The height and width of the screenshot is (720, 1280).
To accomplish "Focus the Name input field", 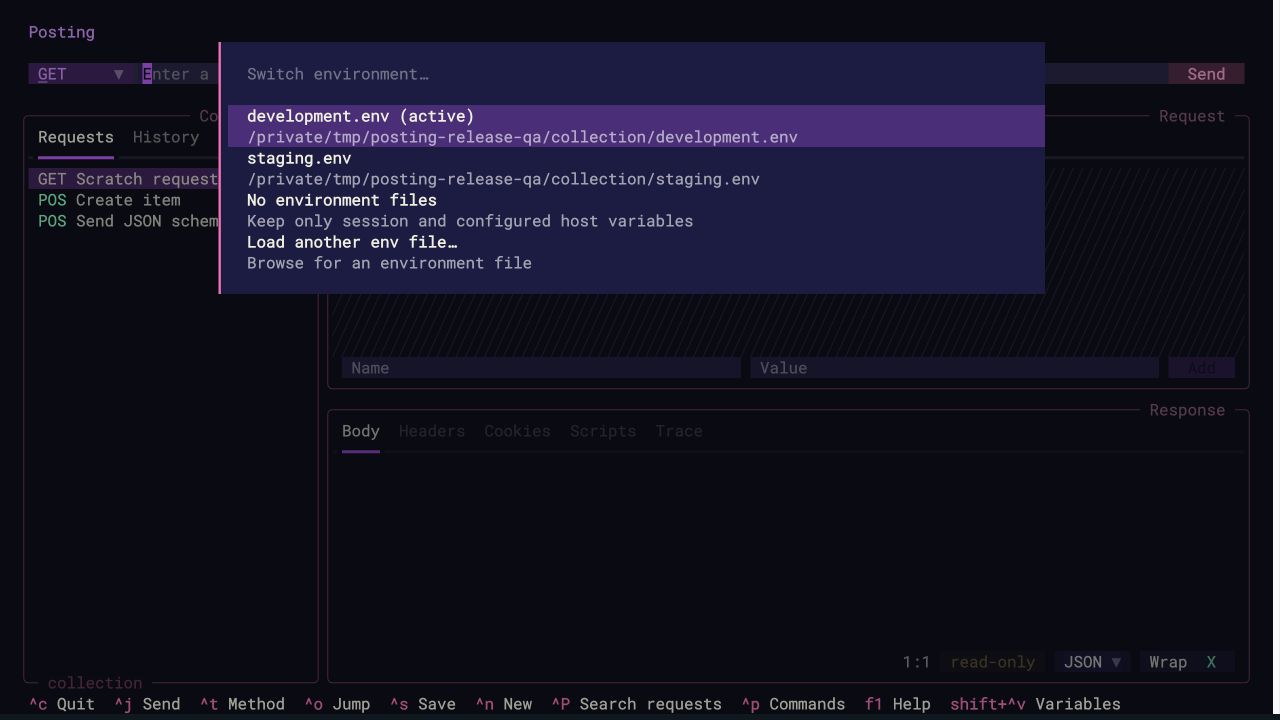I will (x=541, y=368).
